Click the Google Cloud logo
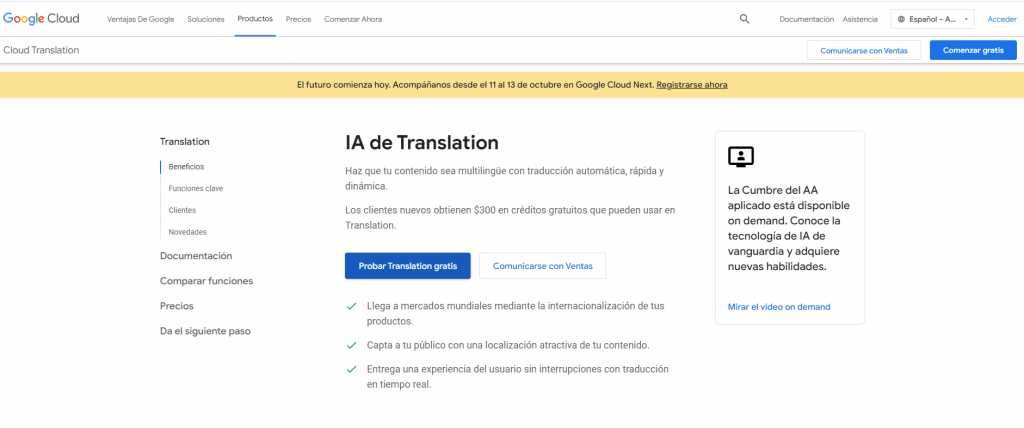This screenshot has height=428, width=1024. point(41,18)
